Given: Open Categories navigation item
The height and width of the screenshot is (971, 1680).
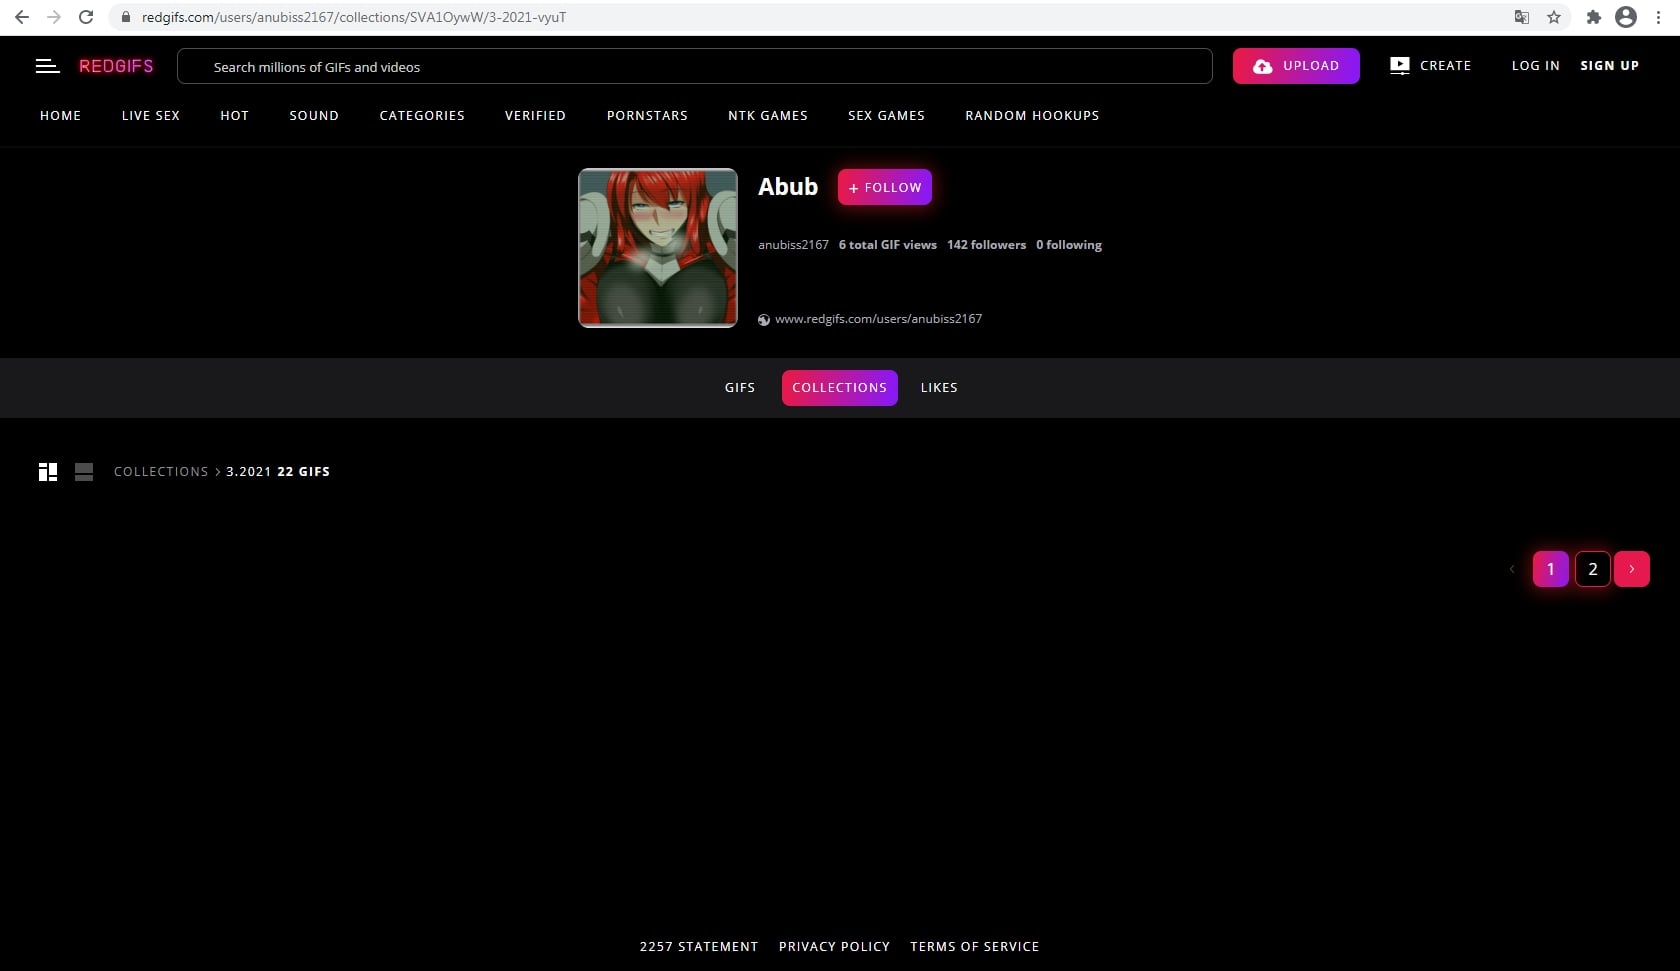Looking at the screenshot, I should [422, 116].
